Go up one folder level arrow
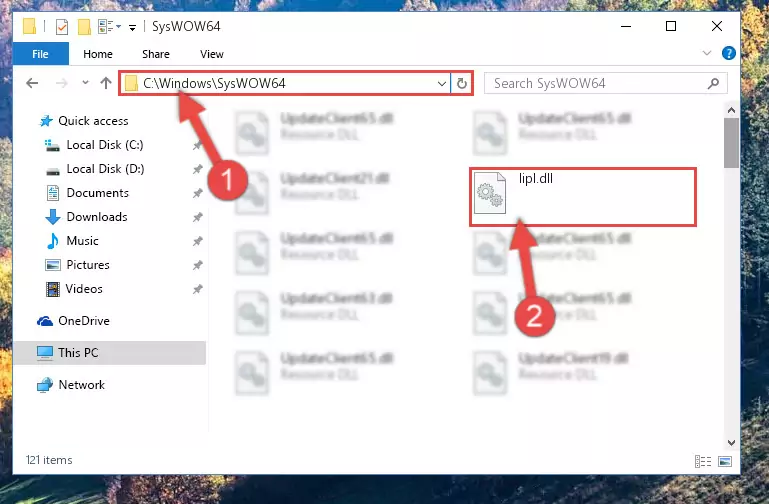Viewport: 769px width, 504px height. point(106,83)
